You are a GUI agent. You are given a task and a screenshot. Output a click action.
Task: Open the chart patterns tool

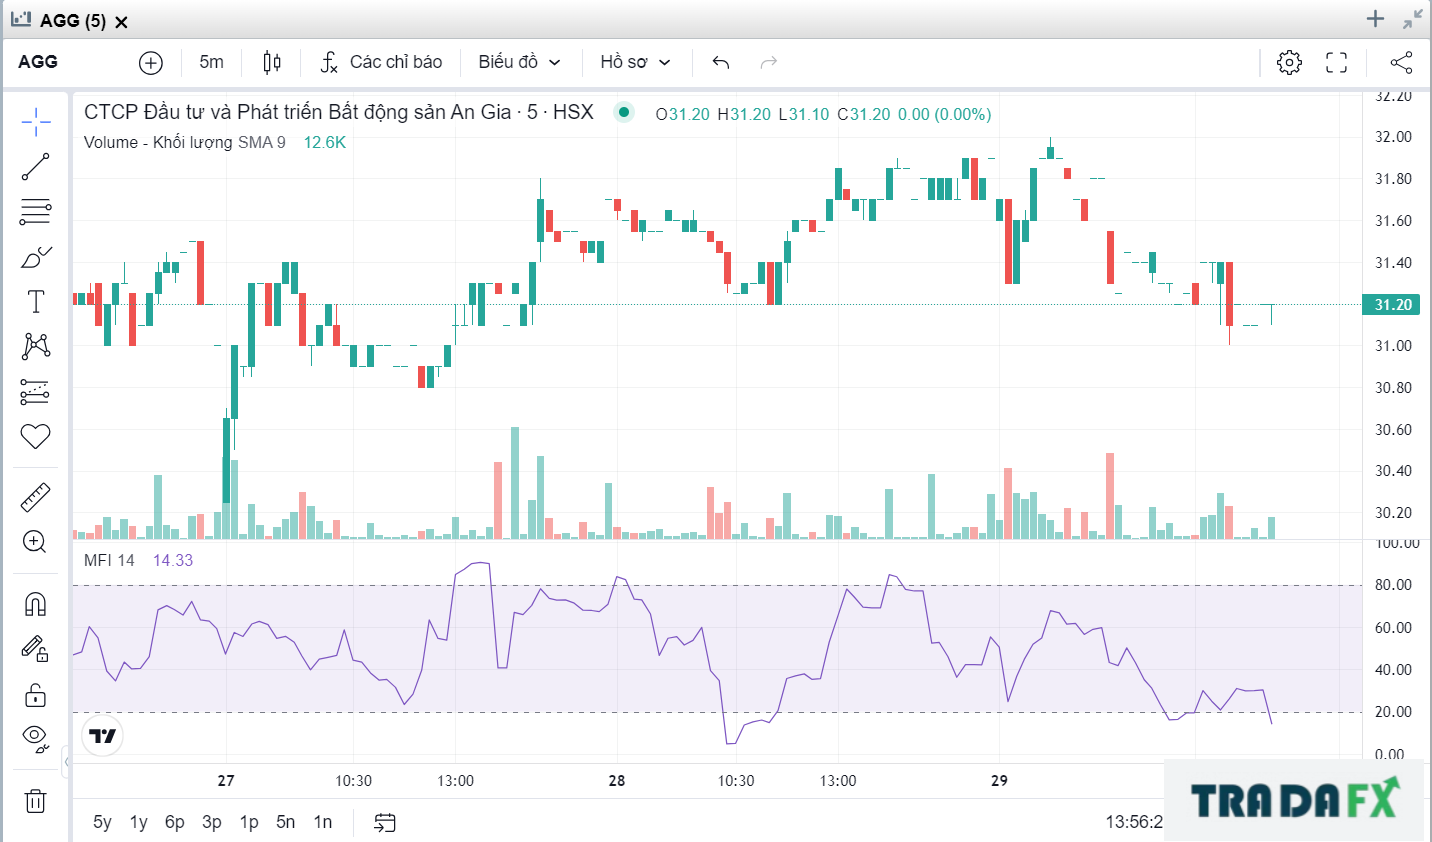pyautogui.click(x=36, y=347)
